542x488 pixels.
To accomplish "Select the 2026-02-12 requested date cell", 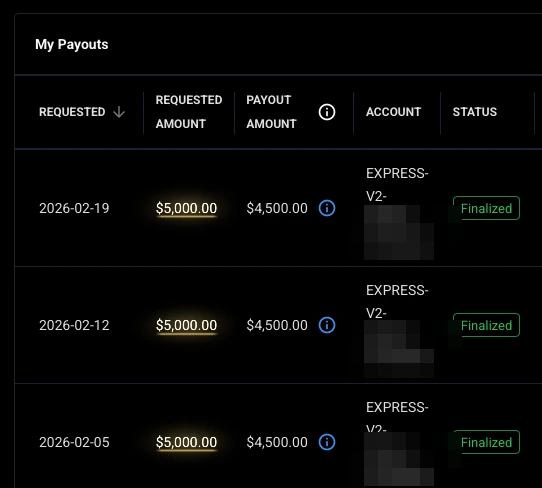I will click(x=74, y=325).
